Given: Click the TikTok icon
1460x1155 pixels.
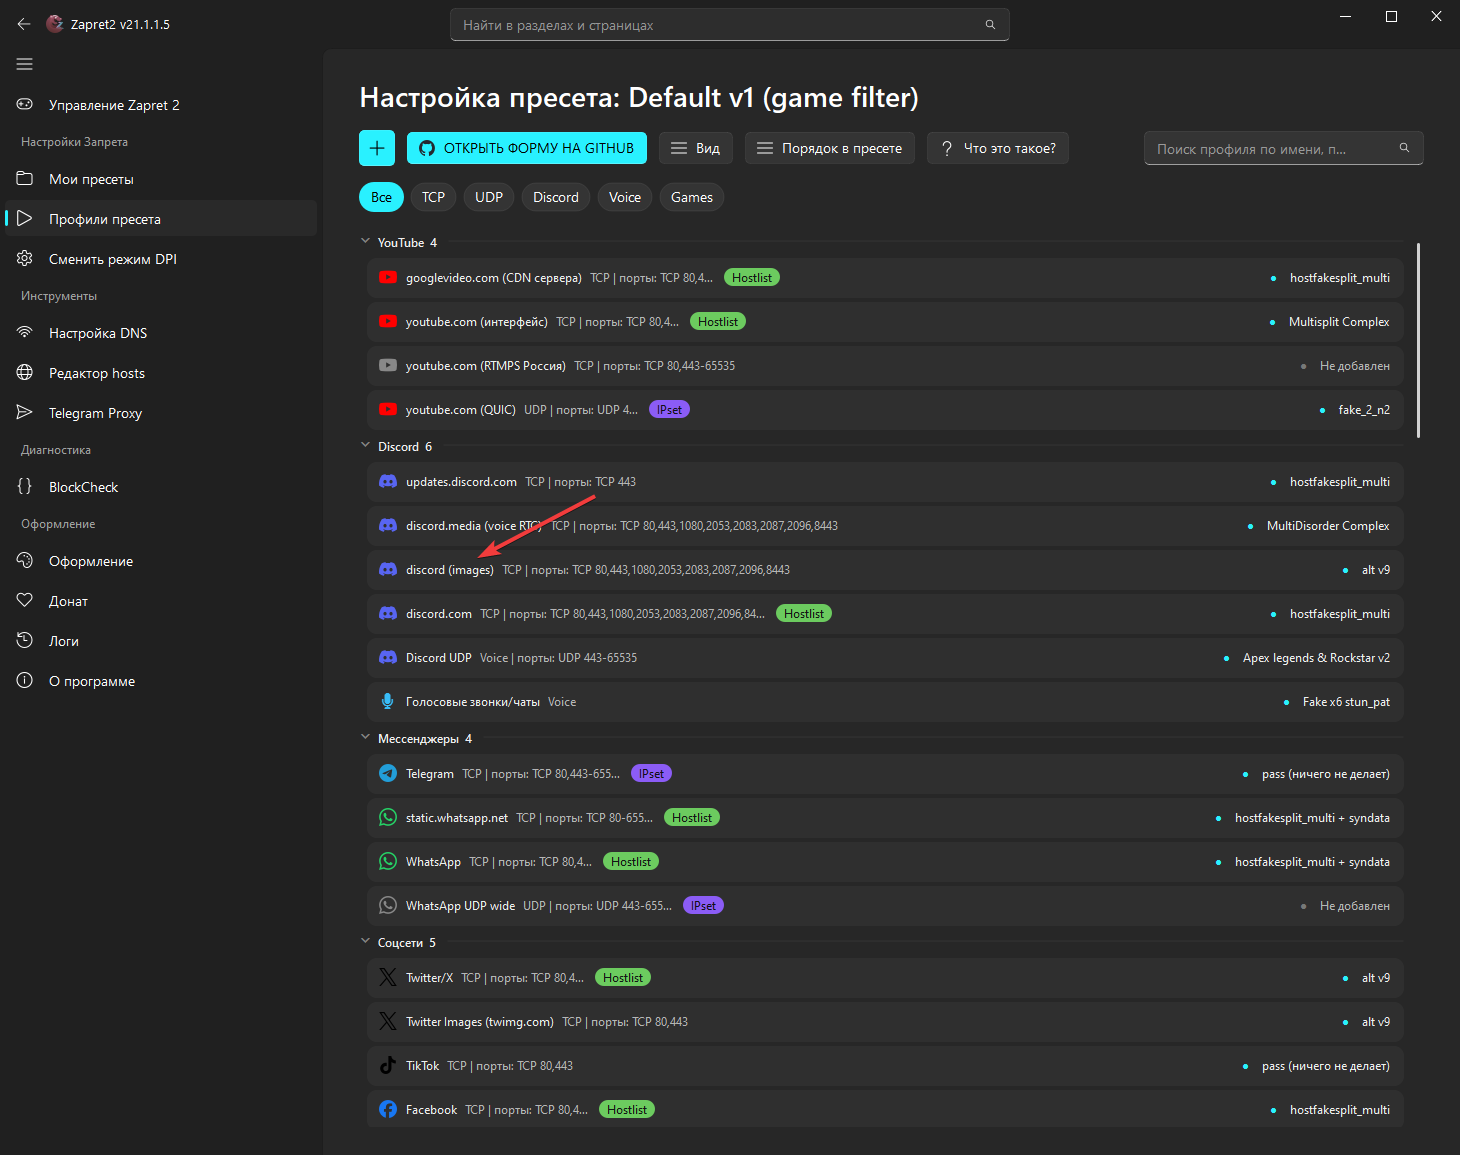Looking at the screenshot, I should pyautogui.click(x=388, y=1066).
